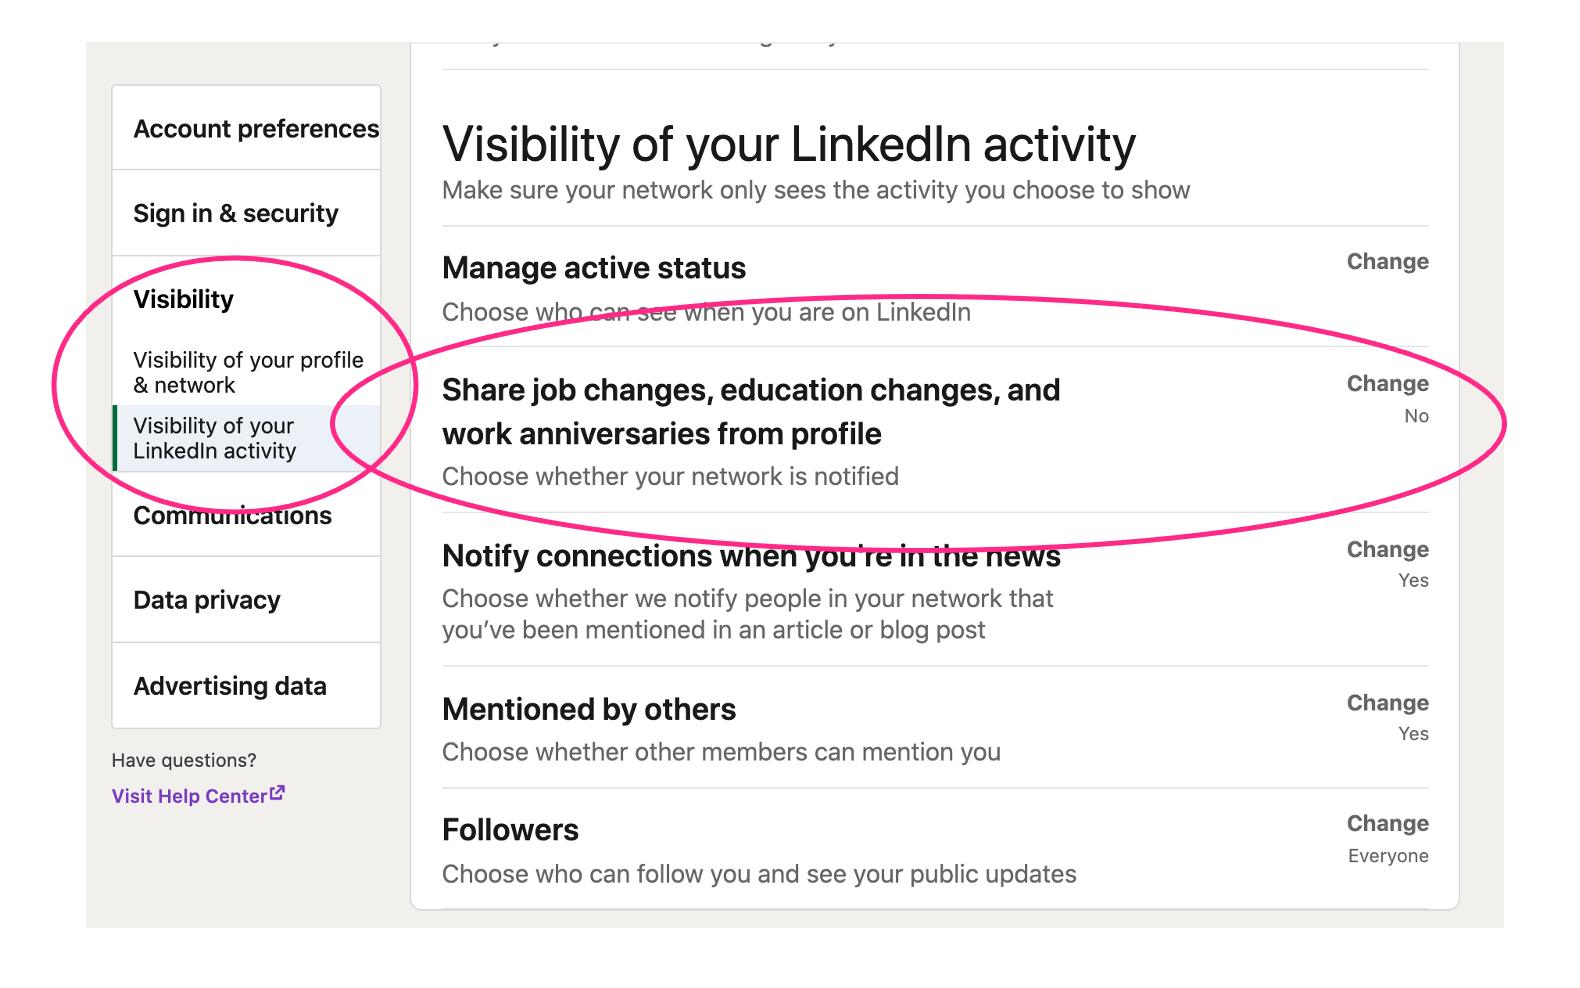Open the Manage active status heading
Image resolution: width=1580 pixels, height=988 pixels.
coord(594,268)
